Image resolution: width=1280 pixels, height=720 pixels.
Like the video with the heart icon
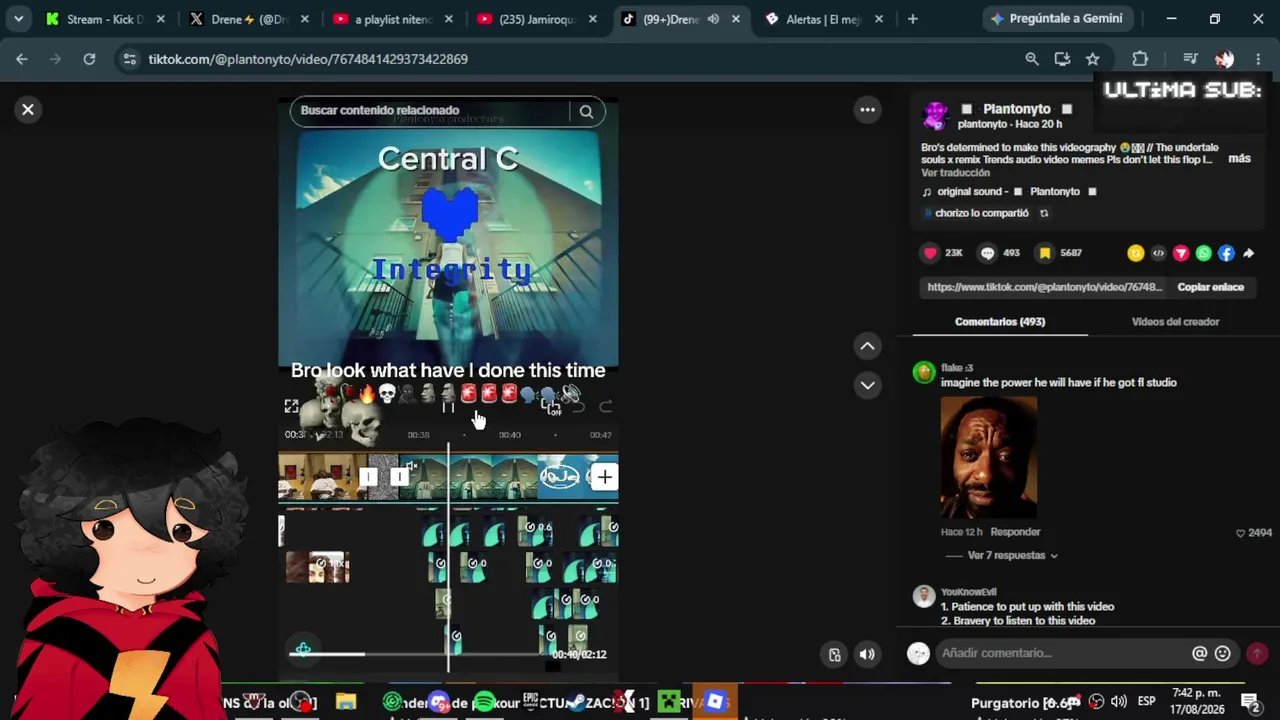(x=931, y=253)
